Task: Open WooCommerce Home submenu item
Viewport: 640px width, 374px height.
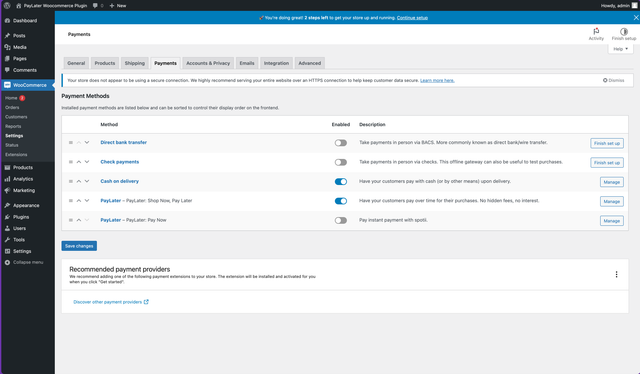Action: (11, 98)
